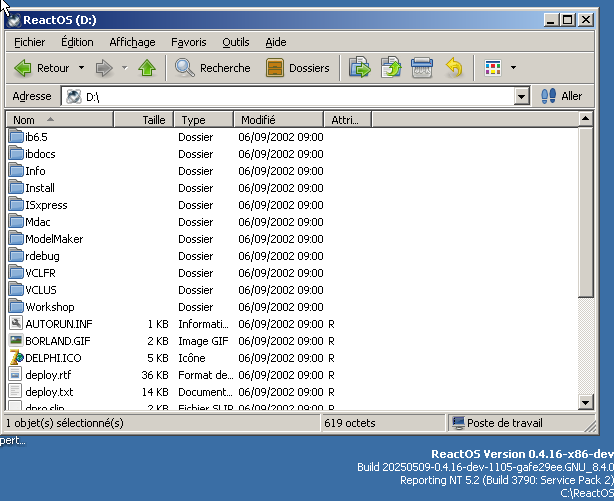The image size is (614, 501).
Task: Select the VCLFR folder icon
Action: (16, 273)
